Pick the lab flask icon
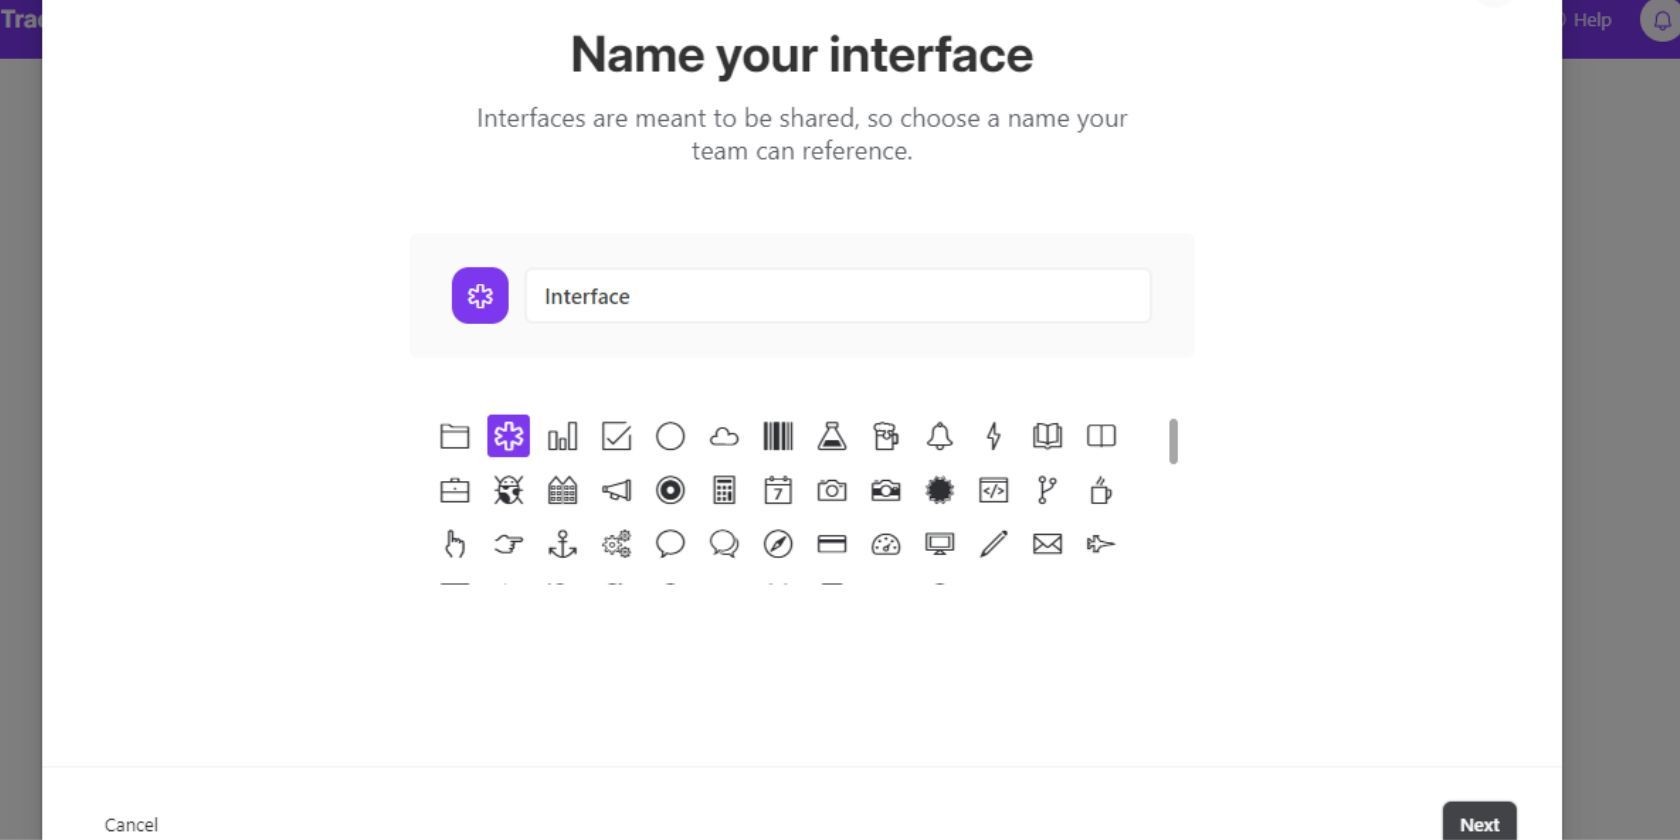 832,436
